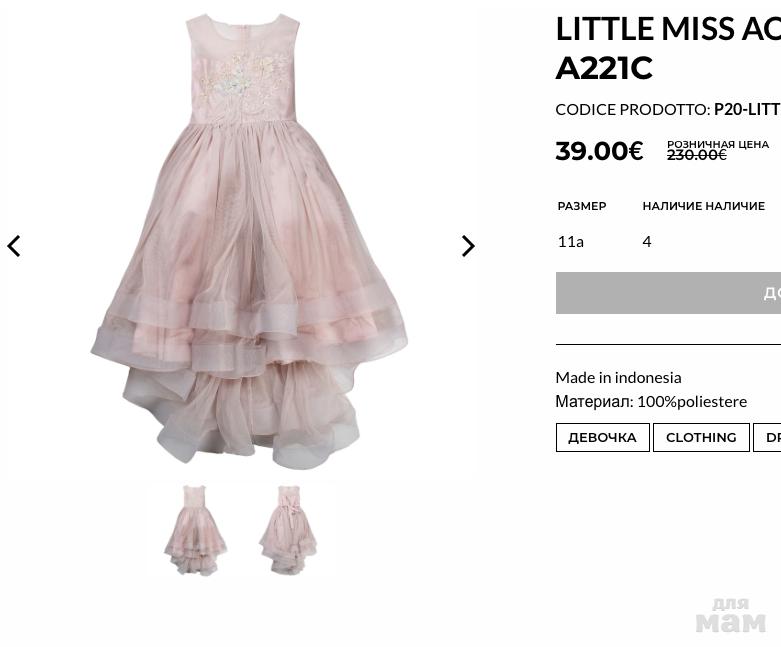This screenshot has width=781, height=647.
Task: Click the 'для мам' watermark logo
Action: tap(731, 615)
